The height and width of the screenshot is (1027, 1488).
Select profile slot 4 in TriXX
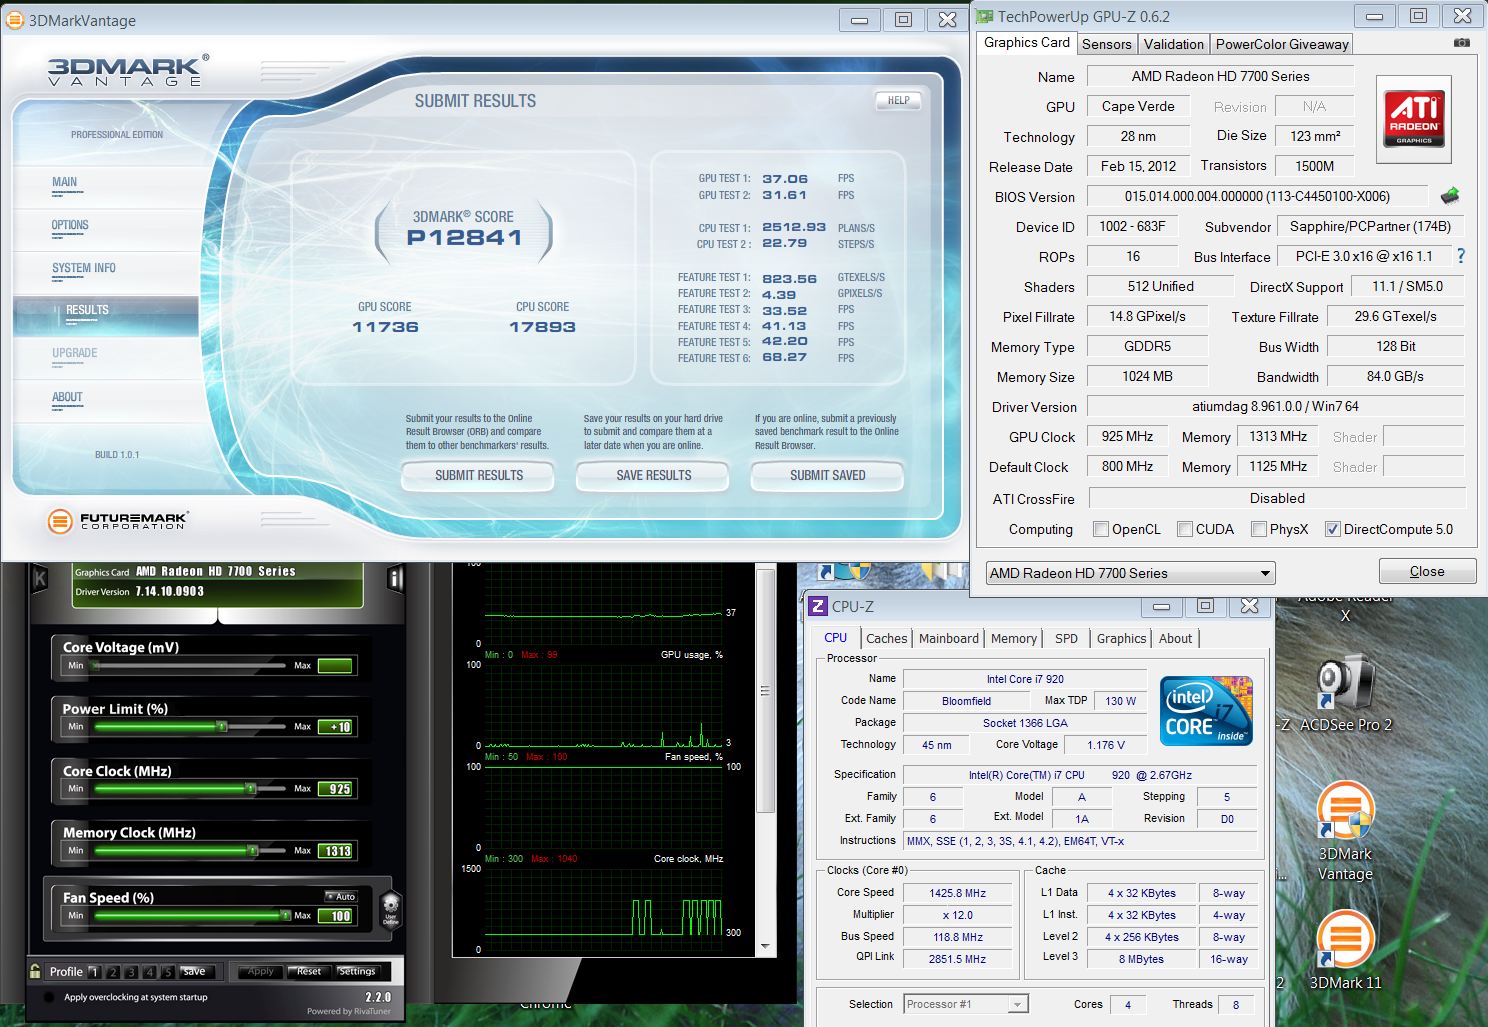tap(150, 971)
